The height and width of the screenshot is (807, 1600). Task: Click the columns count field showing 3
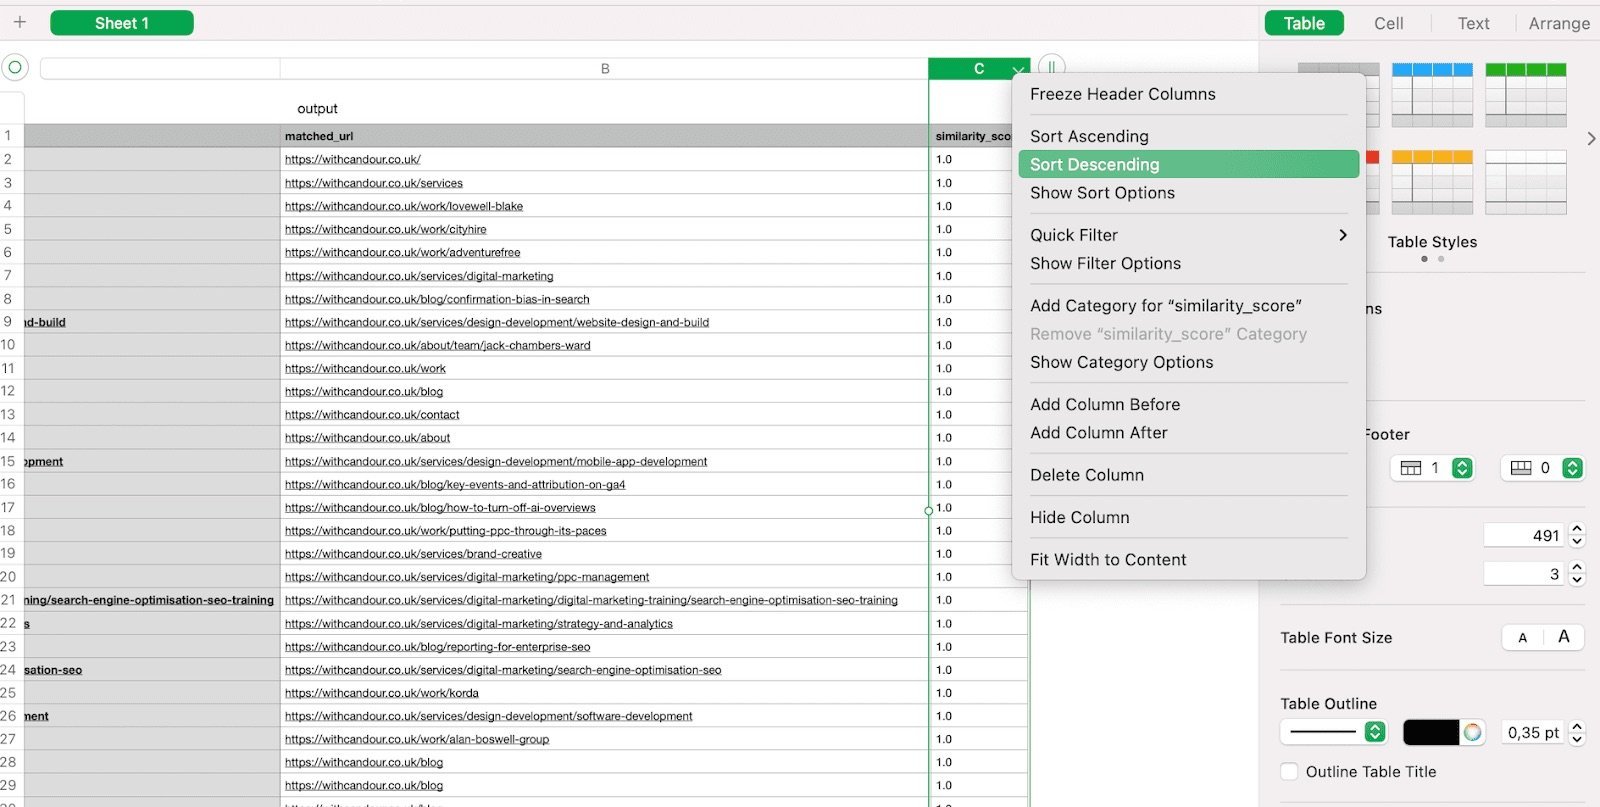pyautogui.click(x=1525, y=573)
